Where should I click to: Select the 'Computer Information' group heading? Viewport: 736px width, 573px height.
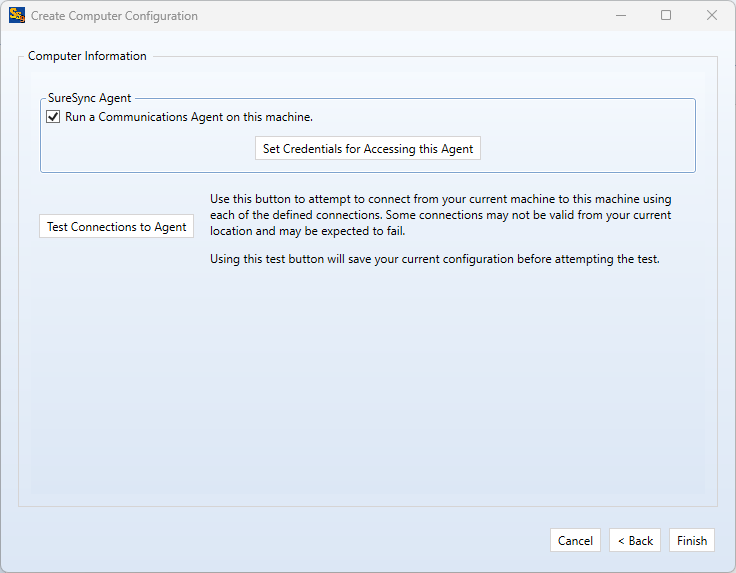87,56
